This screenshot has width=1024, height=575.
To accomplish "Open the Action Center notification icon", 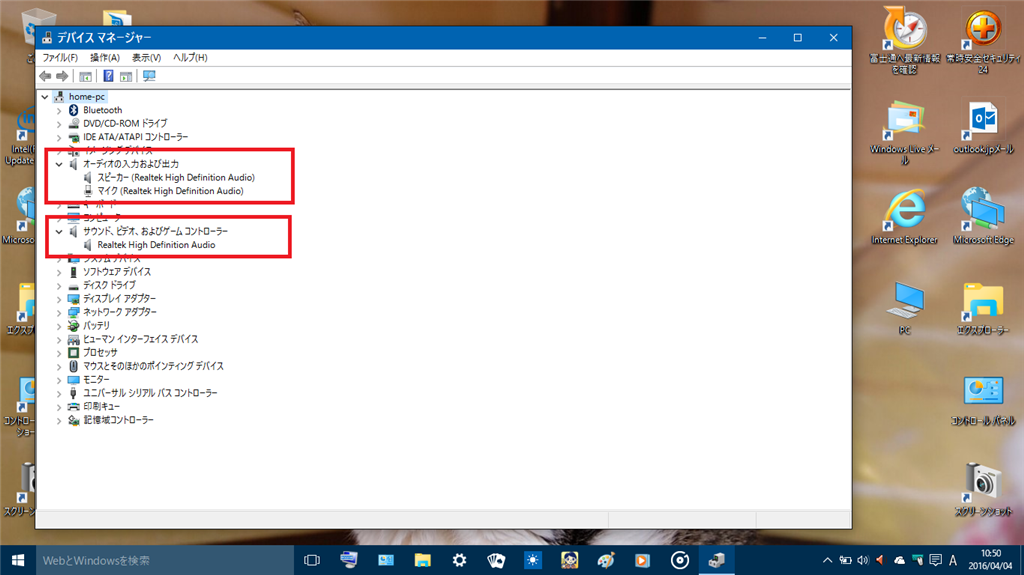I will tap(935, 560).
